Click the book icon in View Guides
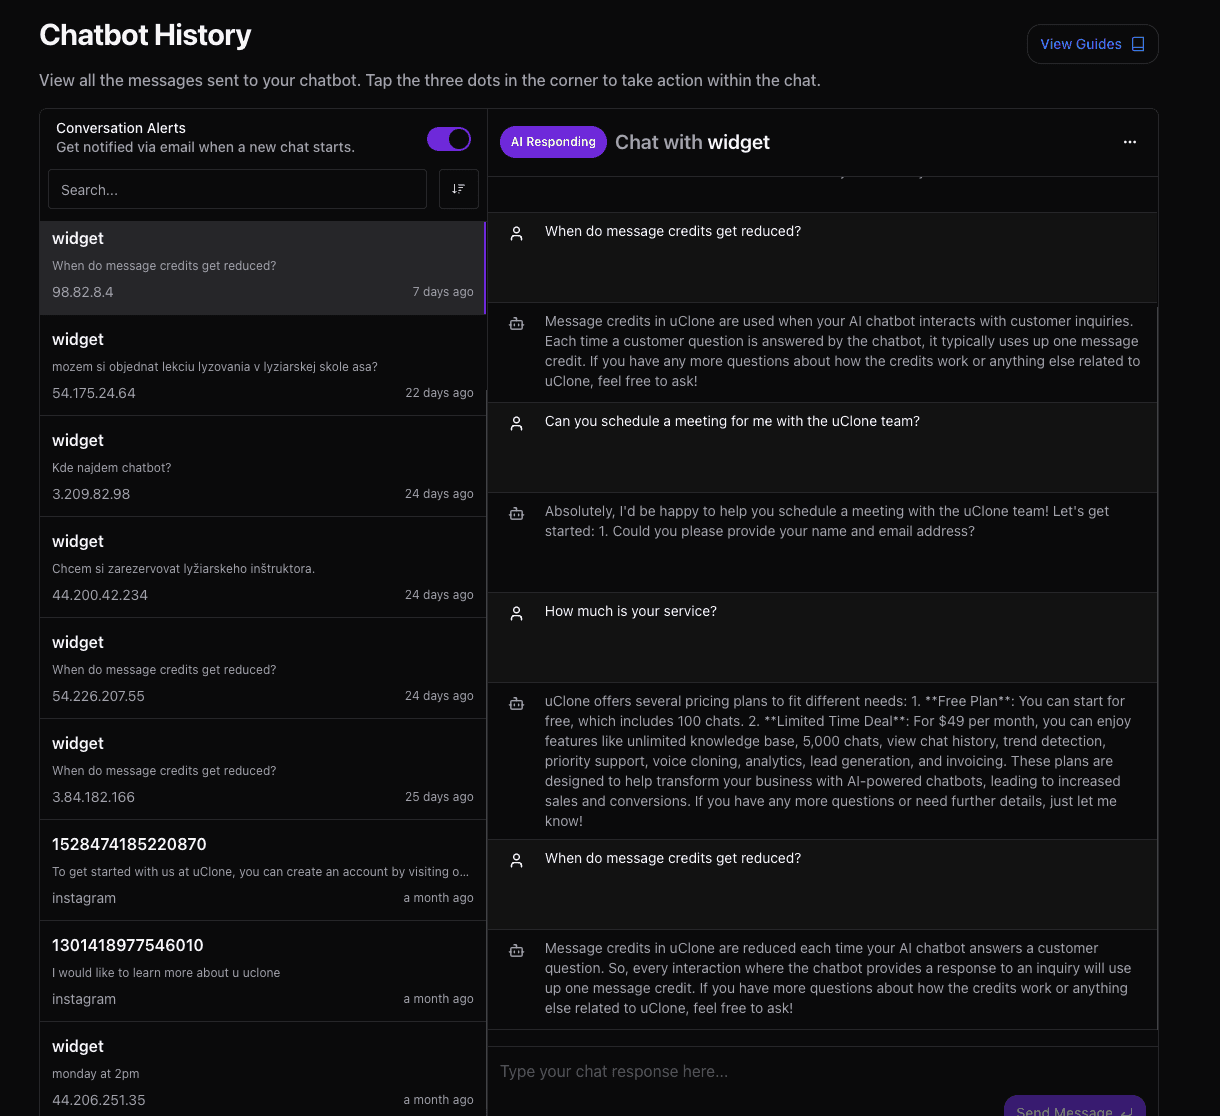The image size is (1220, 1116). (1138, 44)
